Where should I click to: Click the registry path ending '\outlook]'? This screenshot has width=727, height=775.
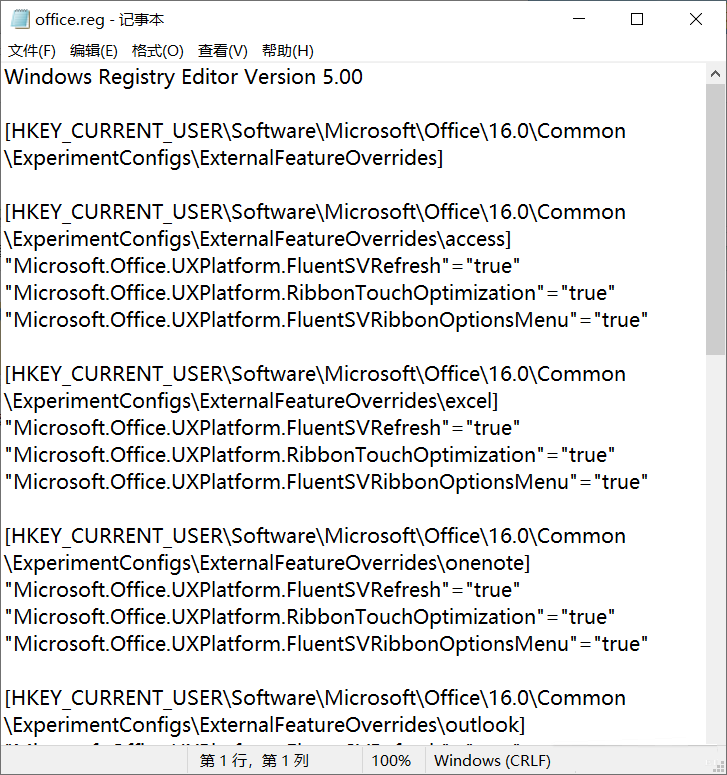click(x=315, y=712)
